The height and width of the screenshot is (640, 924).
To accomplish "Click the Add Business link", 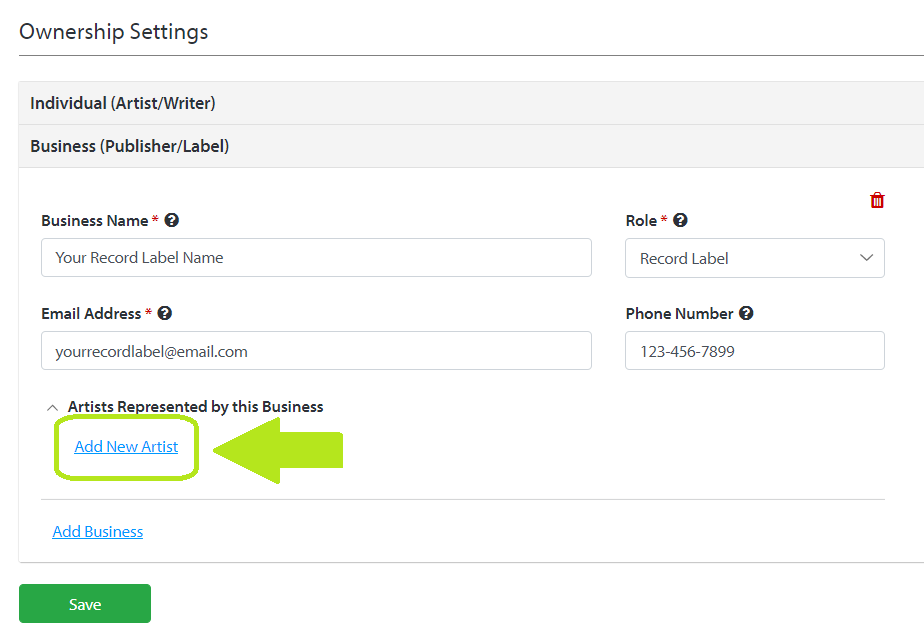I will 98,532.
